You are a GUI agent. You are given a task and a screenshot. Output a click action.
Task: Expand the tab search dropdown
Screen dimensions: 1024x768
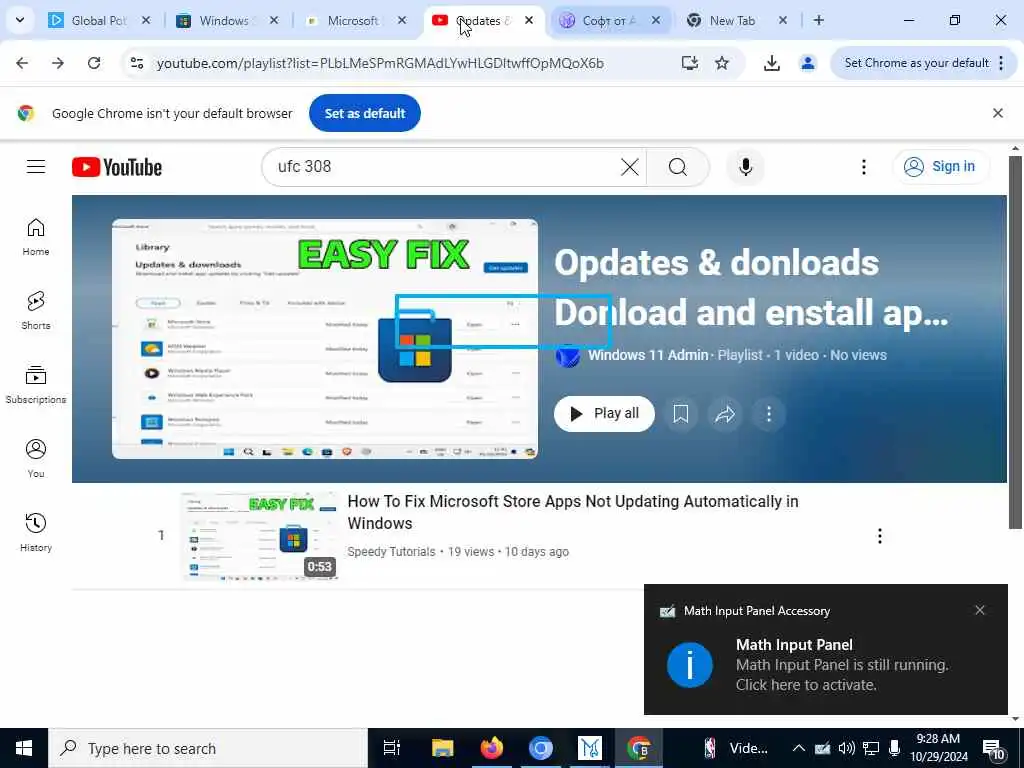20,20
